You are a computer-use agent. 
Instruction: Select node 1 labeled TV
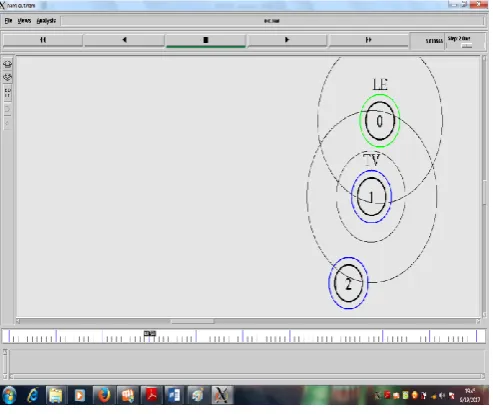[x=371, y=197]
